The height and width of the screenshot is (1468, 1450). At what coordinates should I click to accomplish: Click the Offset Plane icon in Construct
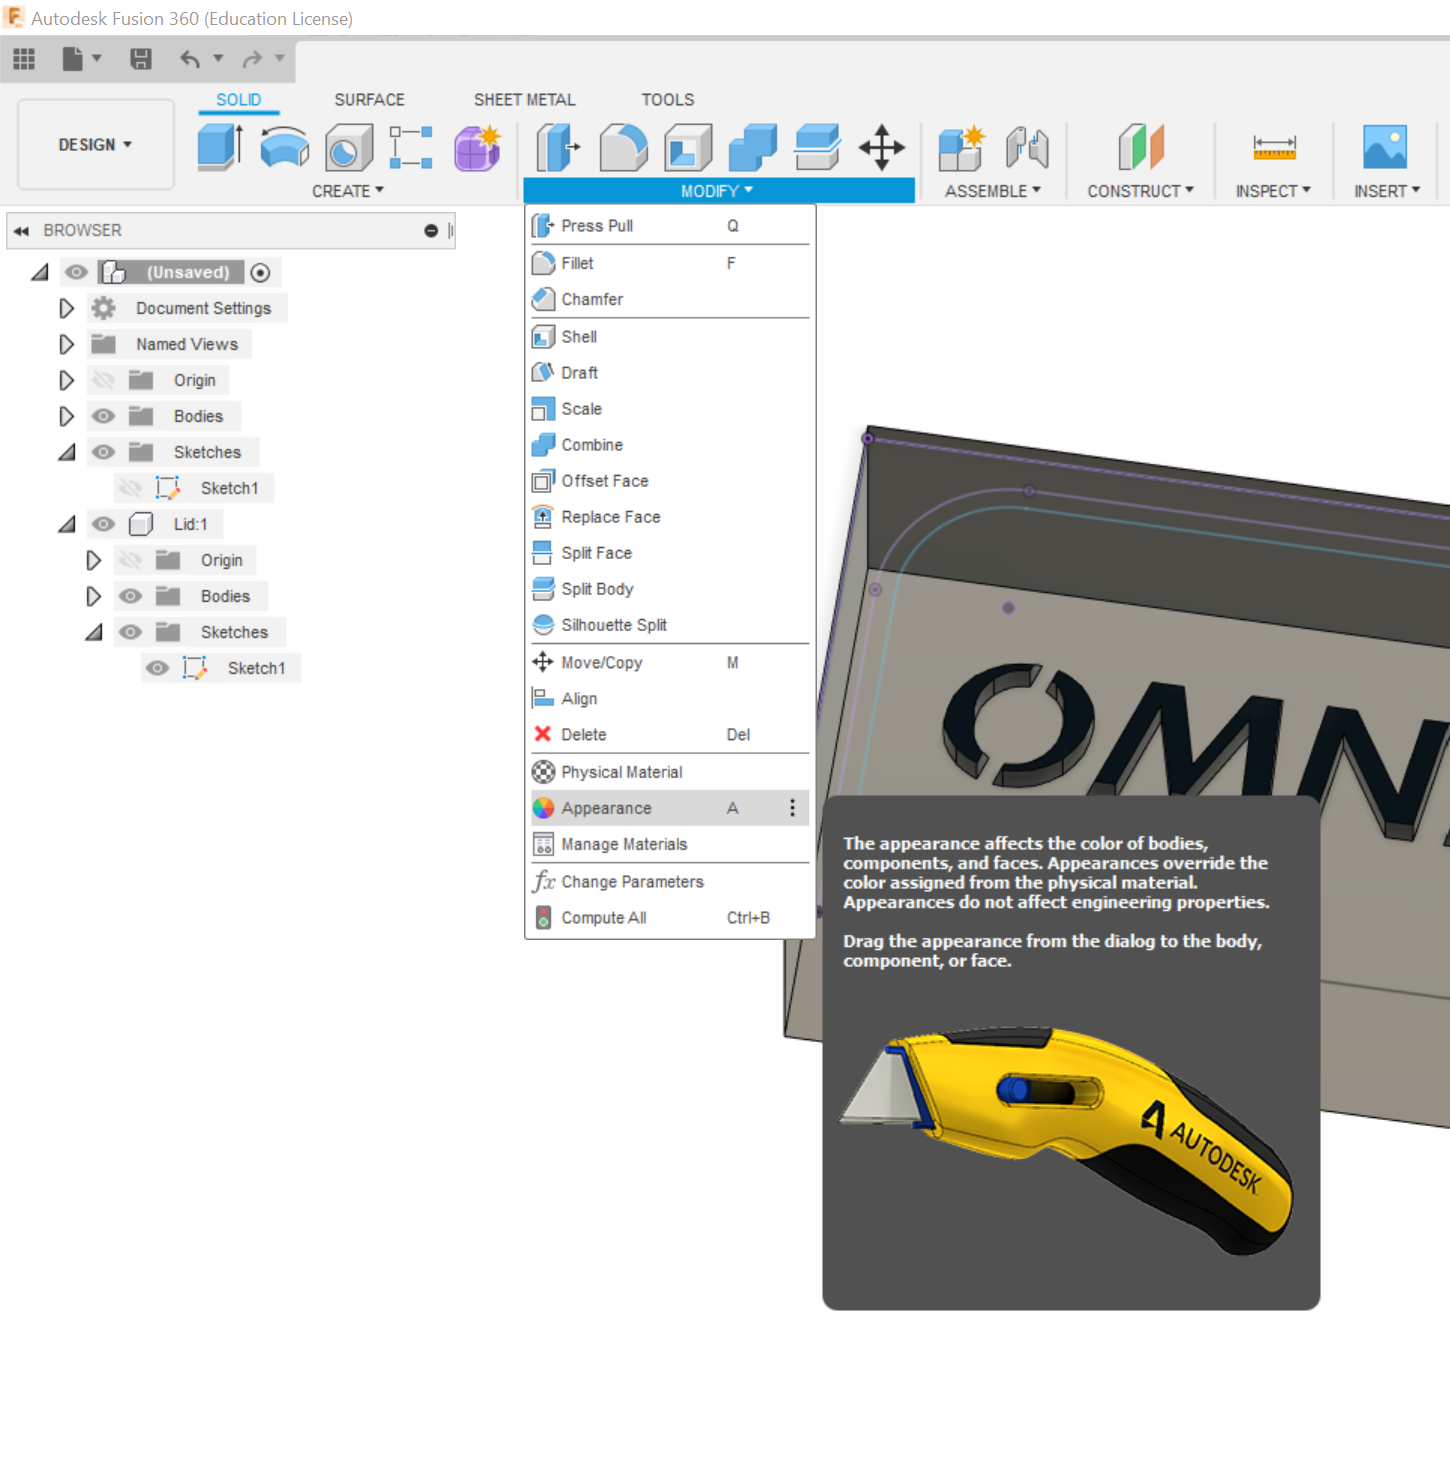click(1141, 148)
